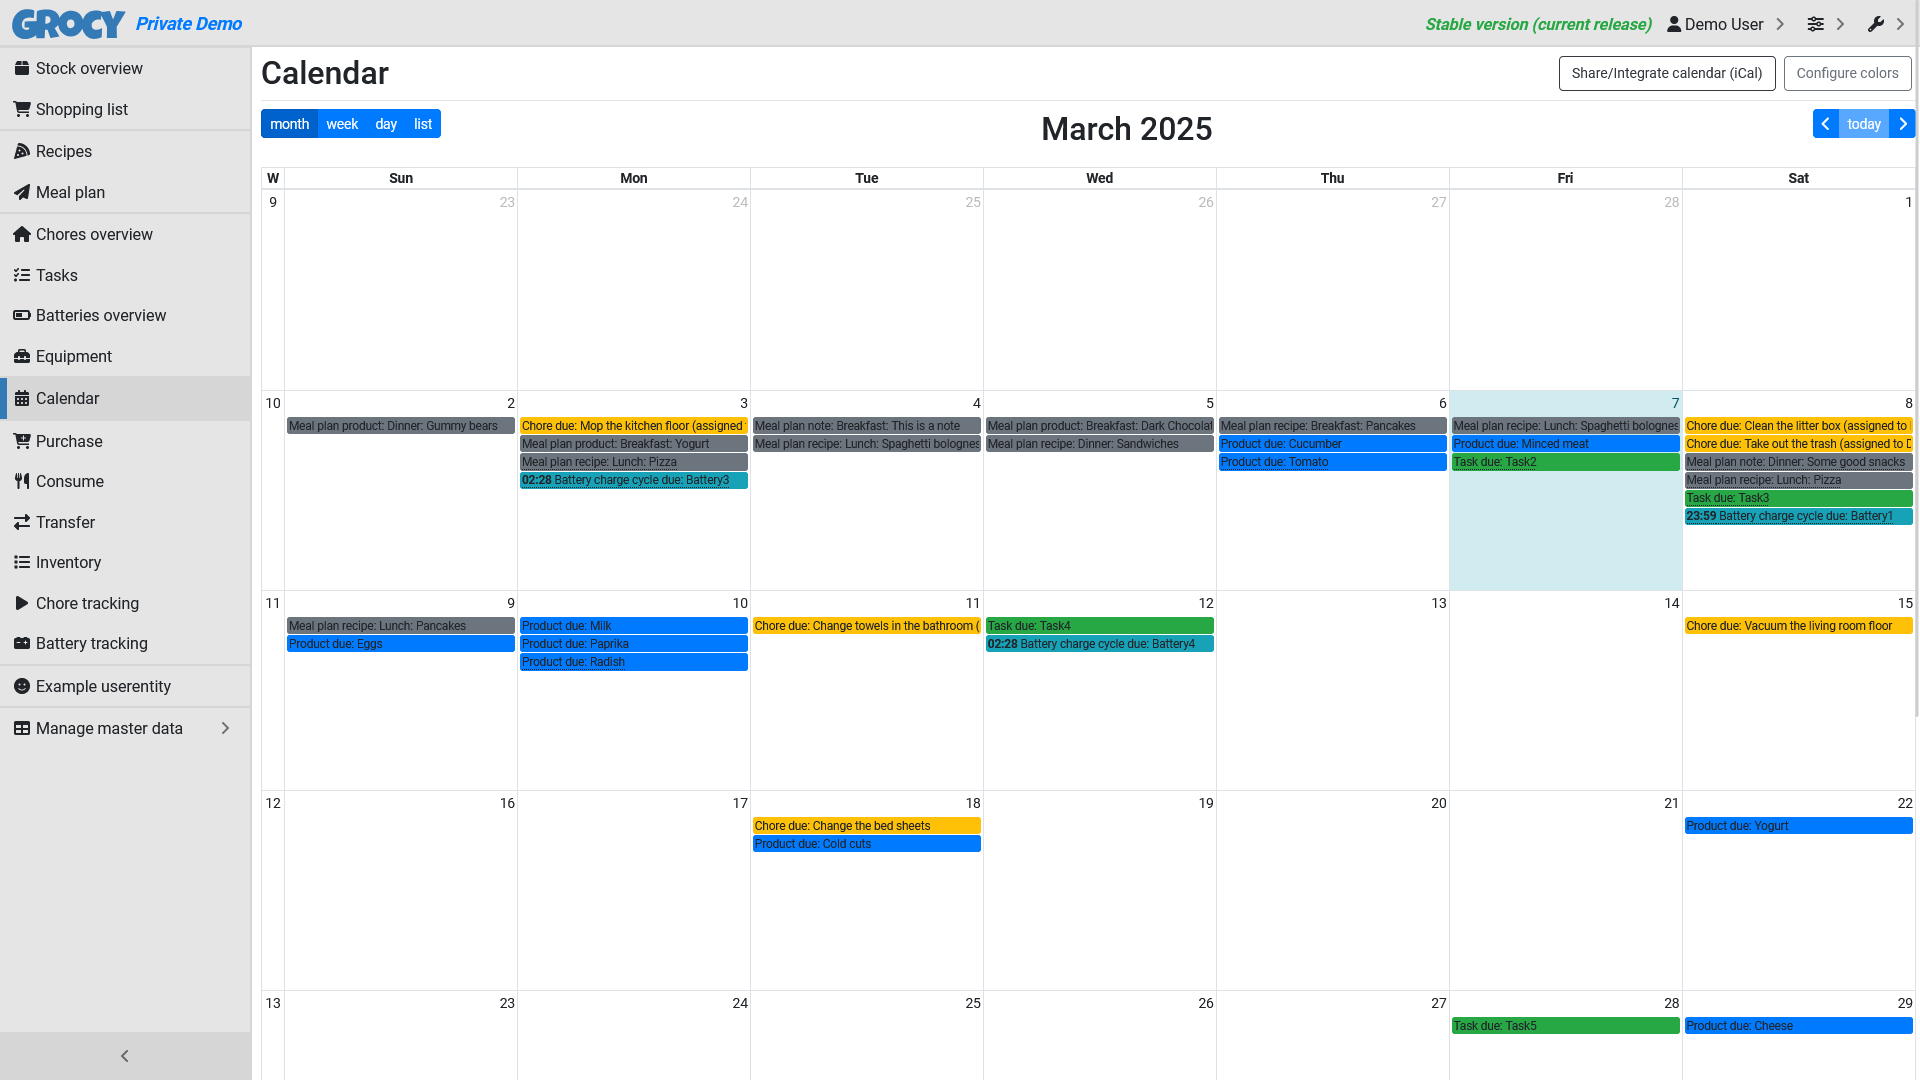The image size is (1920, 1080).
Task: Click the Stock overview box icon
Action: 22,68
